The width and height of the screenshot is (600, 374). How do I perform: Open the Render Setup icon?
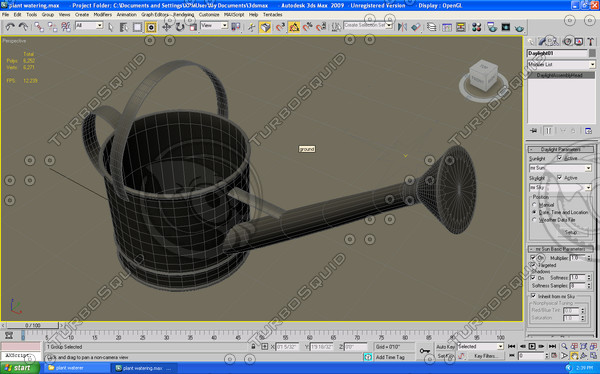[492, 27]
